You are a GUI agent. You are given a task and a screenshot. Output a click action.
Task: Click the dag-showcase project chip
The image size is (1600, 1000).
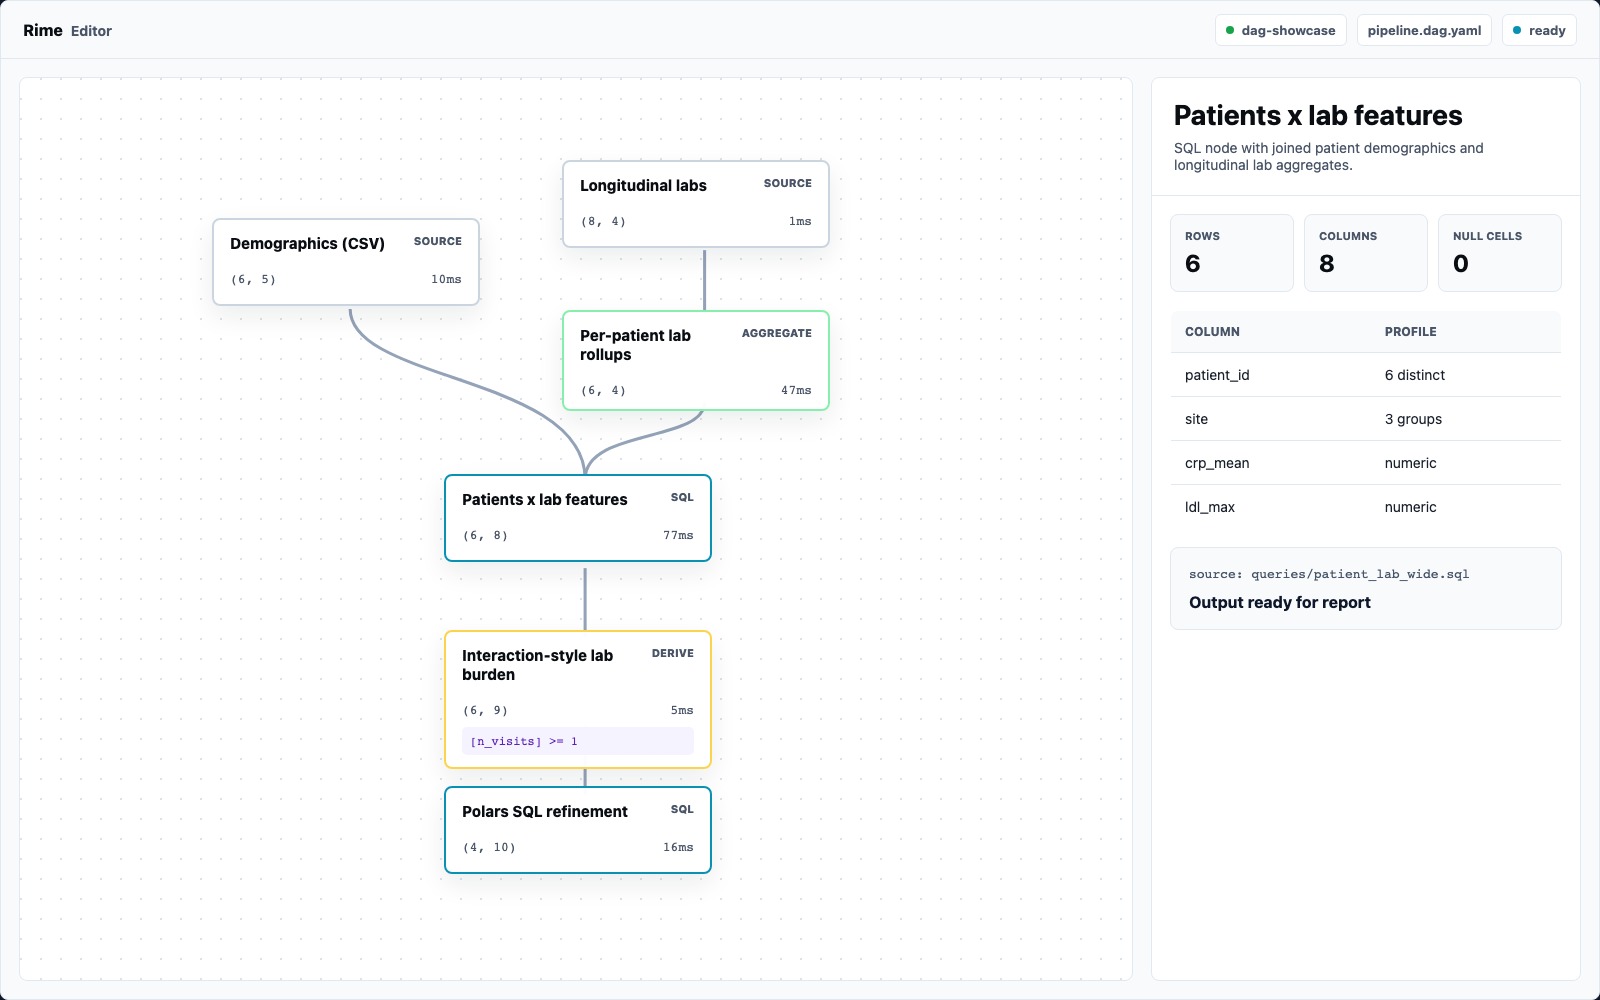1281,30
